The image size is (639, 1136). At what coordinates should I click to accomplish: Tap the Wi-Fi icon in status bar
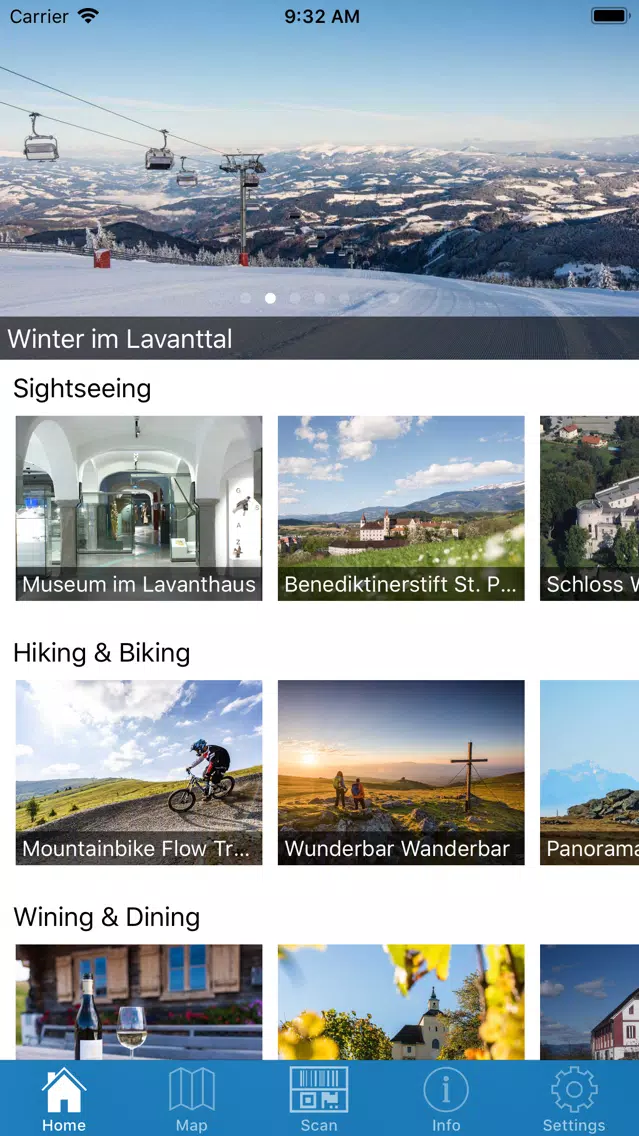[88, 16]
